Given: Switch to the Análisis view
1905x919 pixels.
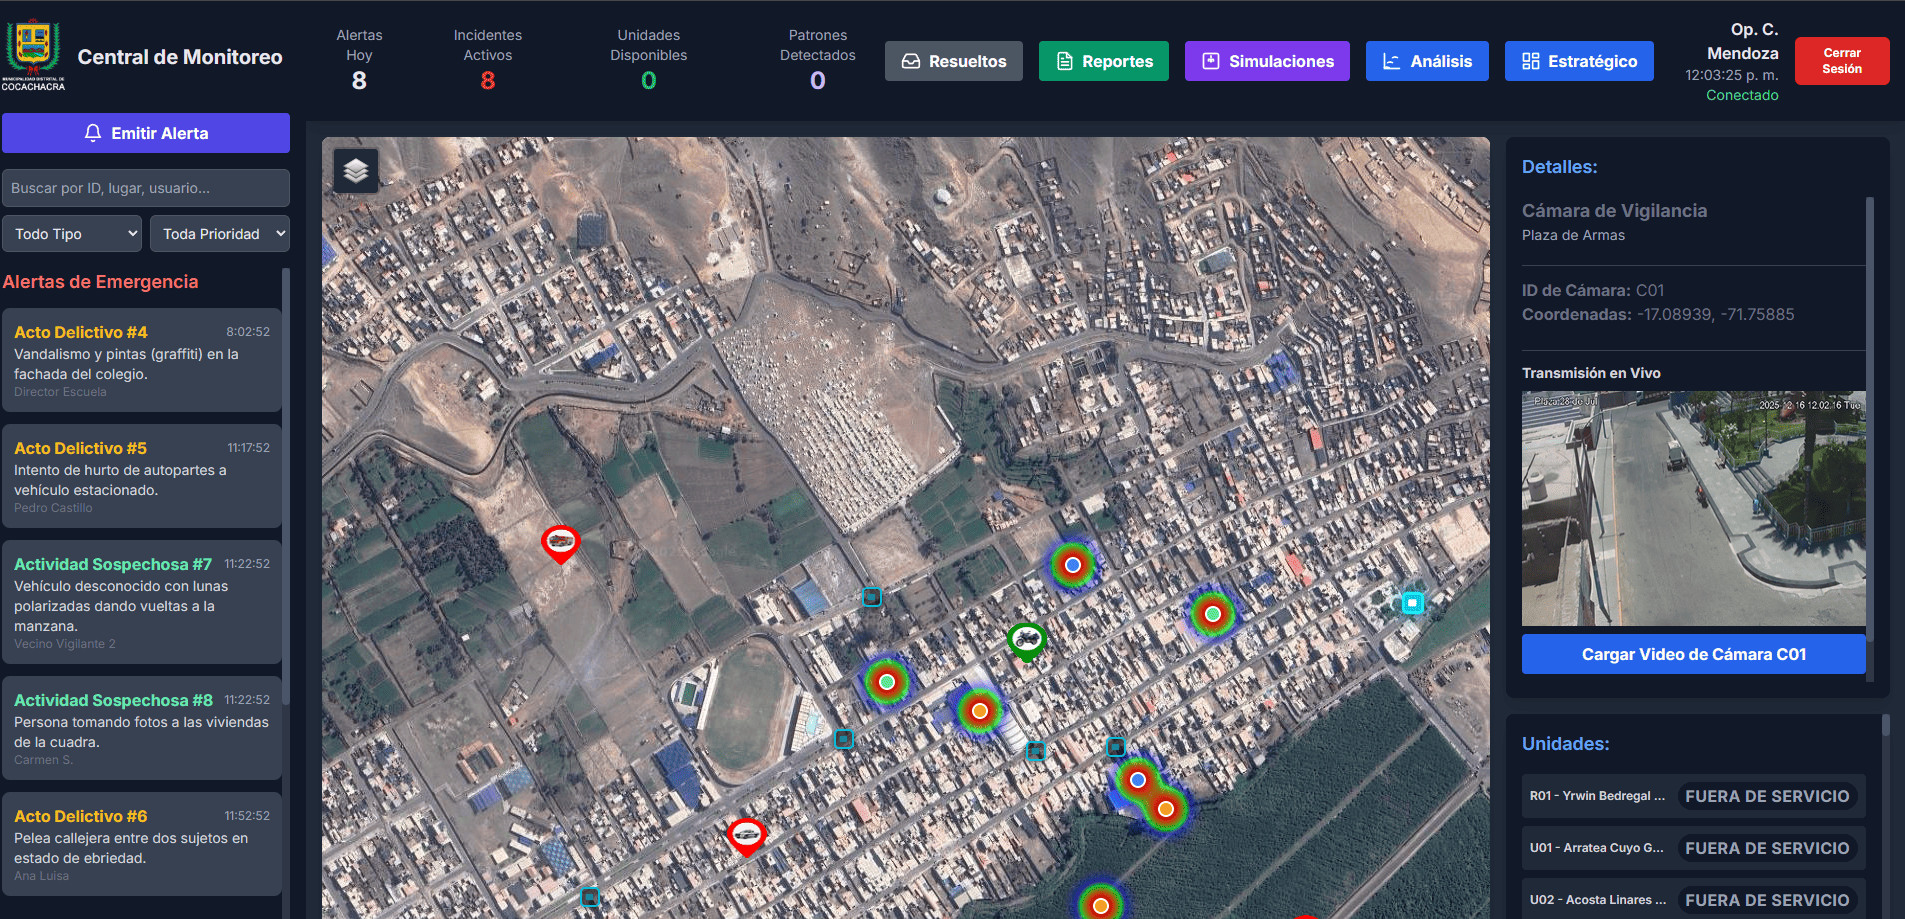Looking at the screenshot, I should click(x=1426, y=61).
